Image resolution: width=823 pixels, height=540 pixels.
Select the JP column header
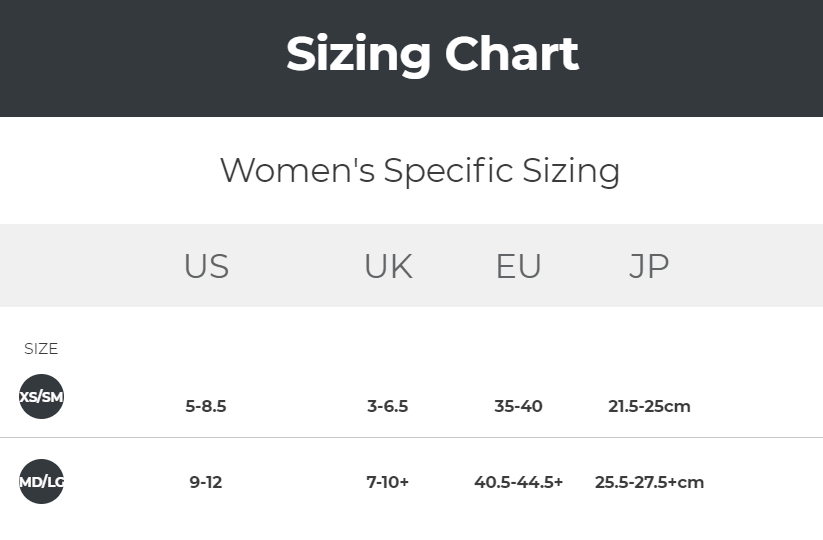coord(649,266)
